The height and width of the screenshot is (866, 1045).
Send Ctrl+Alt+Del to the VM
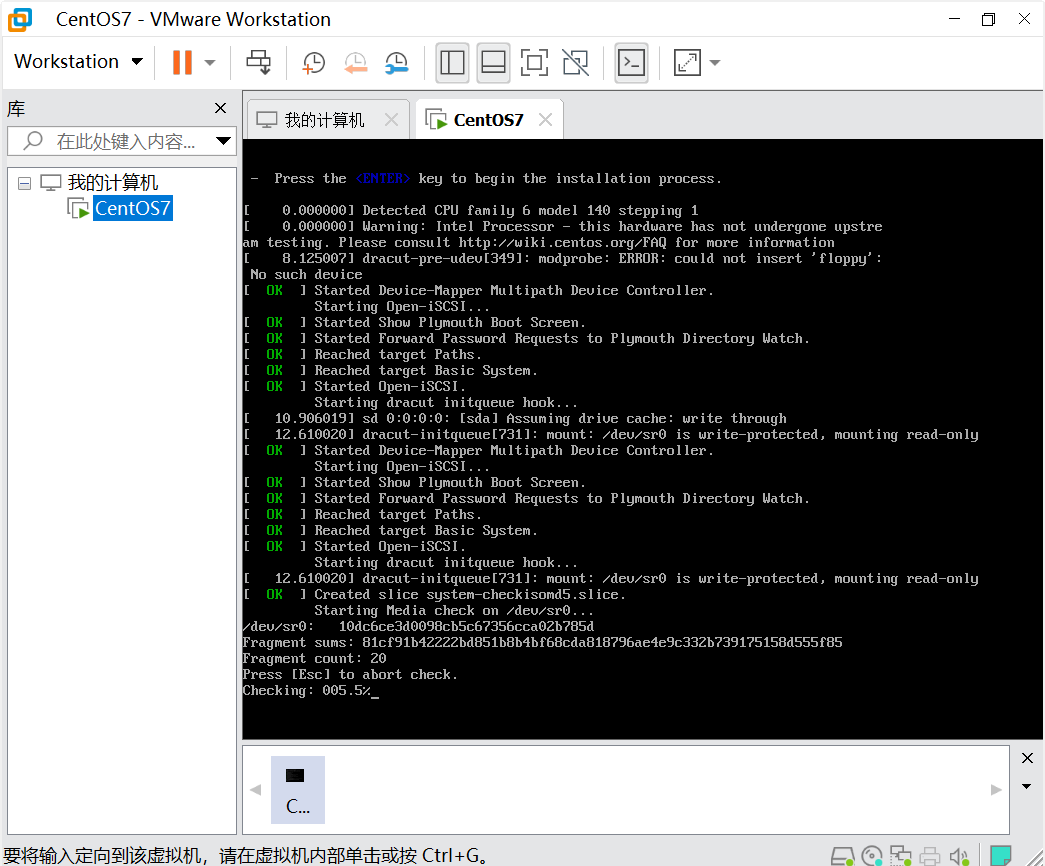tap(259, 63)
